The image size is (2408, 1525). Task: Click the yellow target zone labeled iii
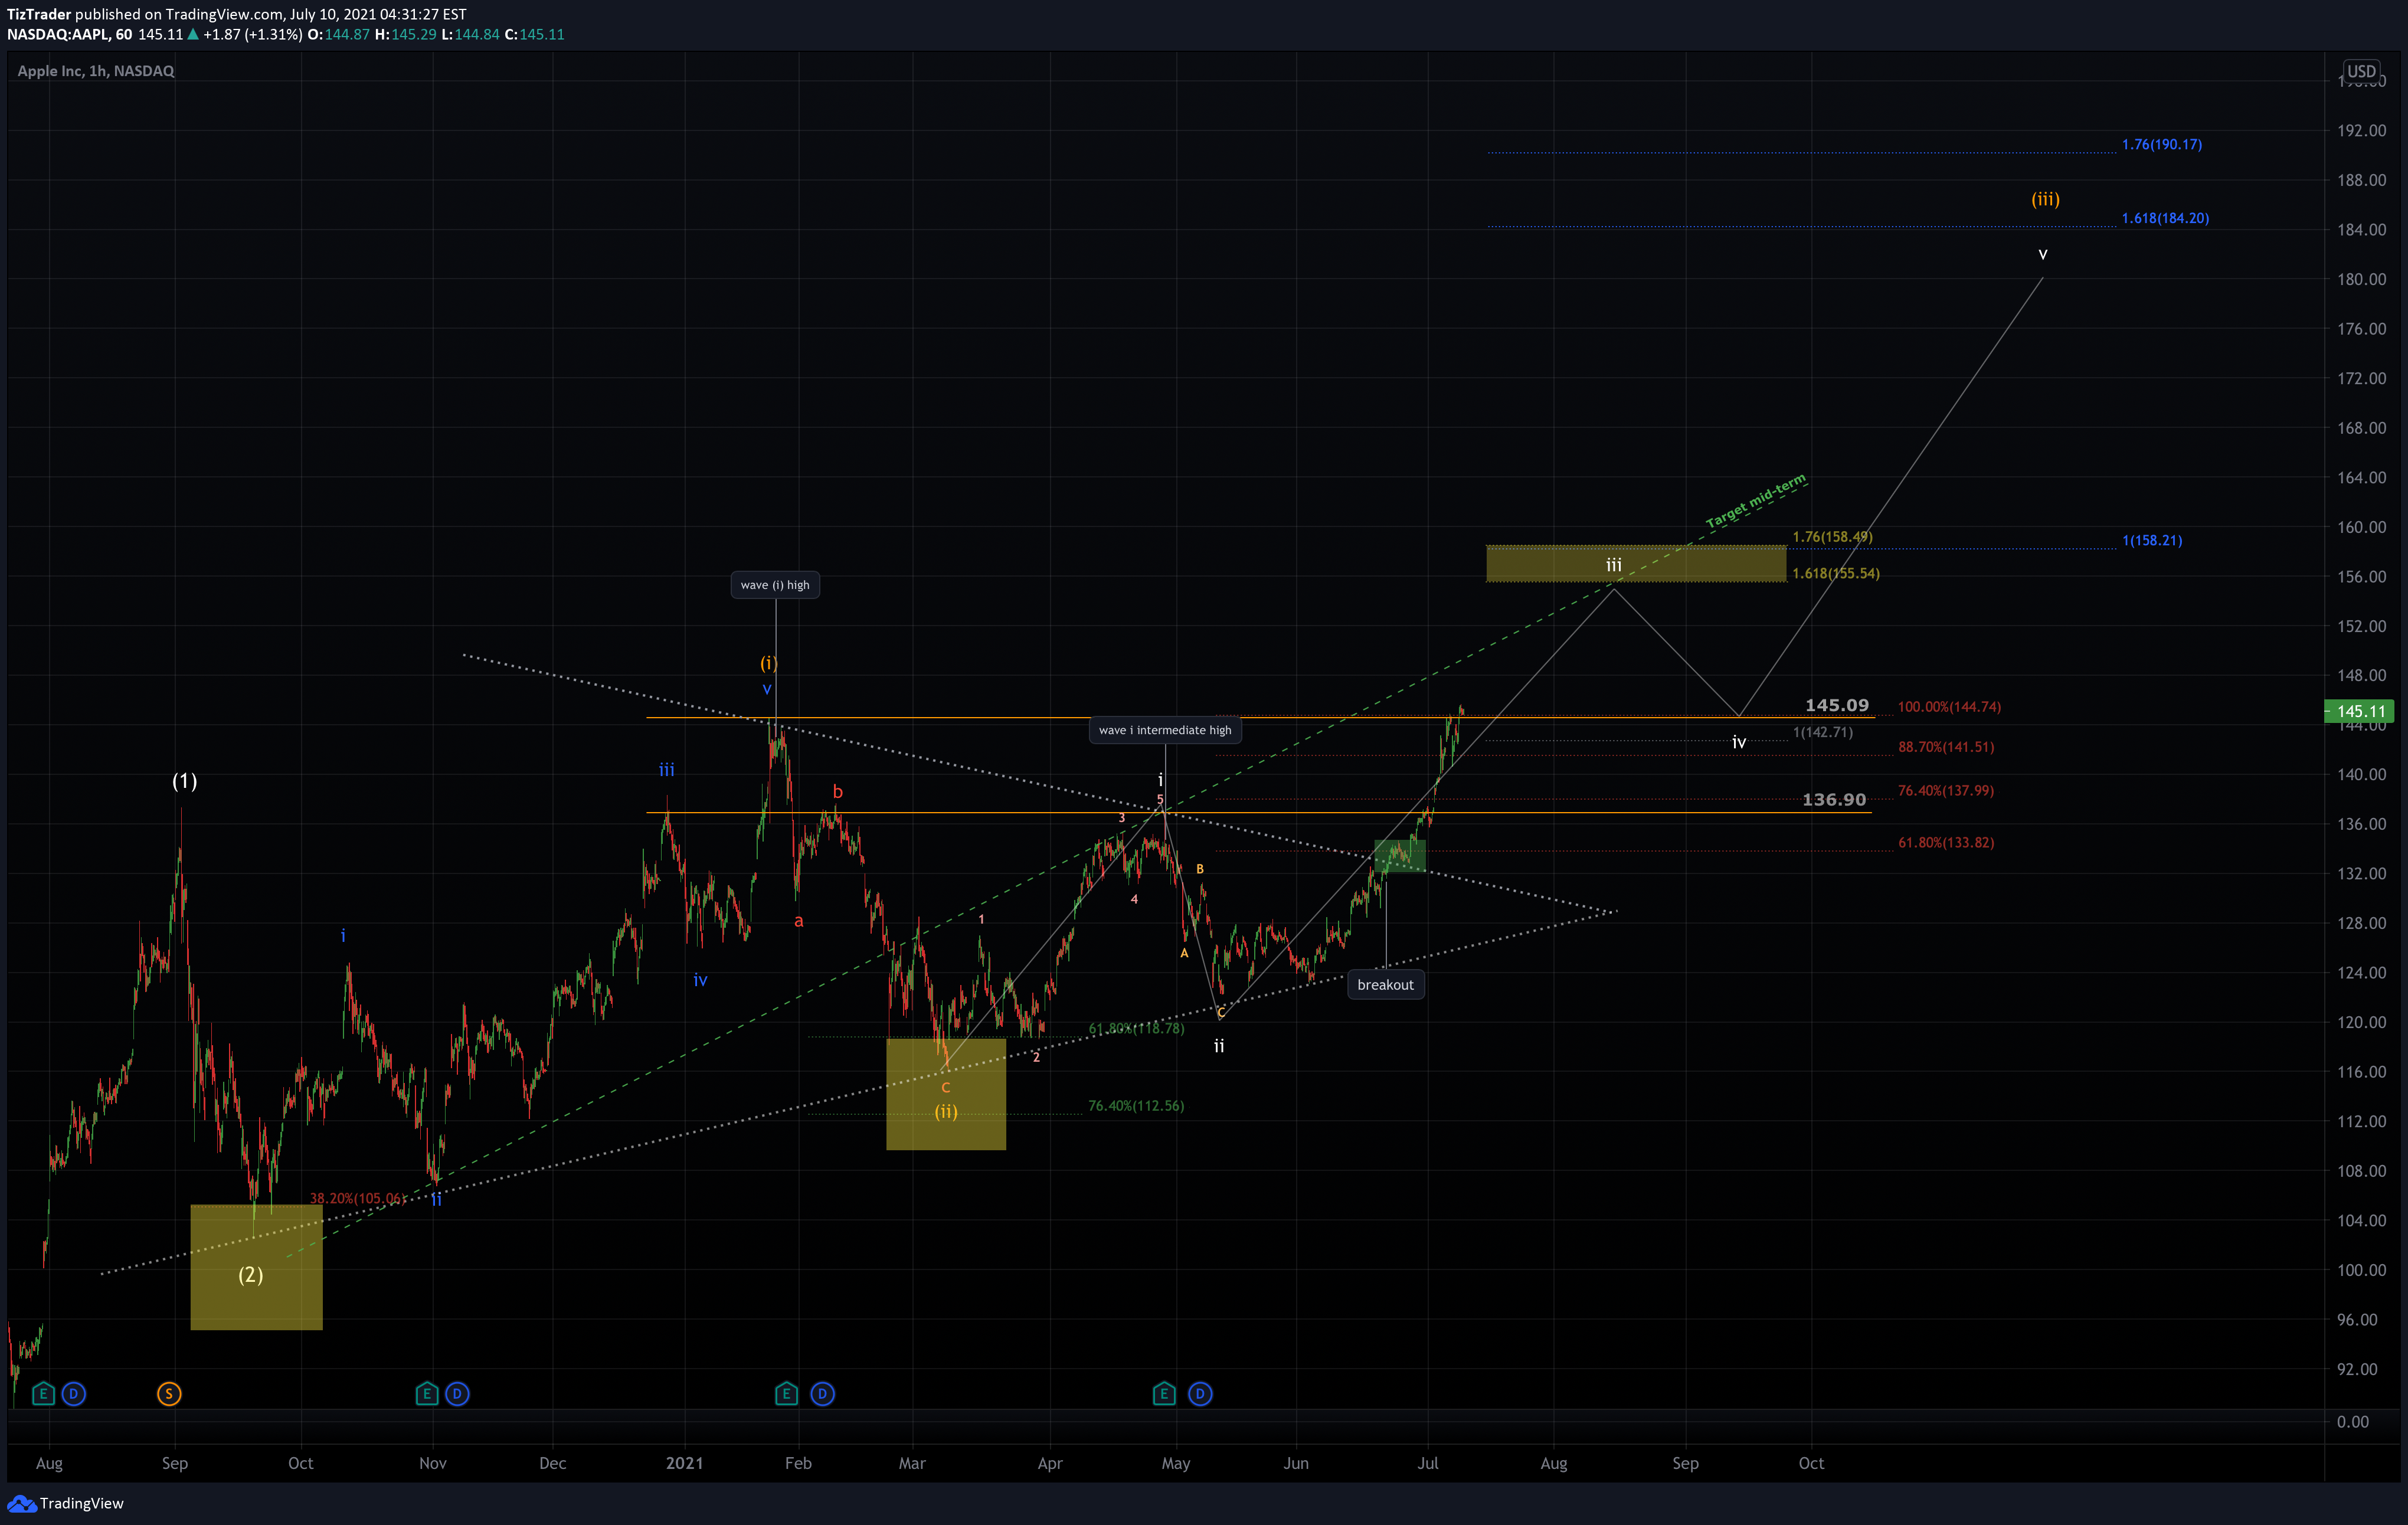(1635, 564)
